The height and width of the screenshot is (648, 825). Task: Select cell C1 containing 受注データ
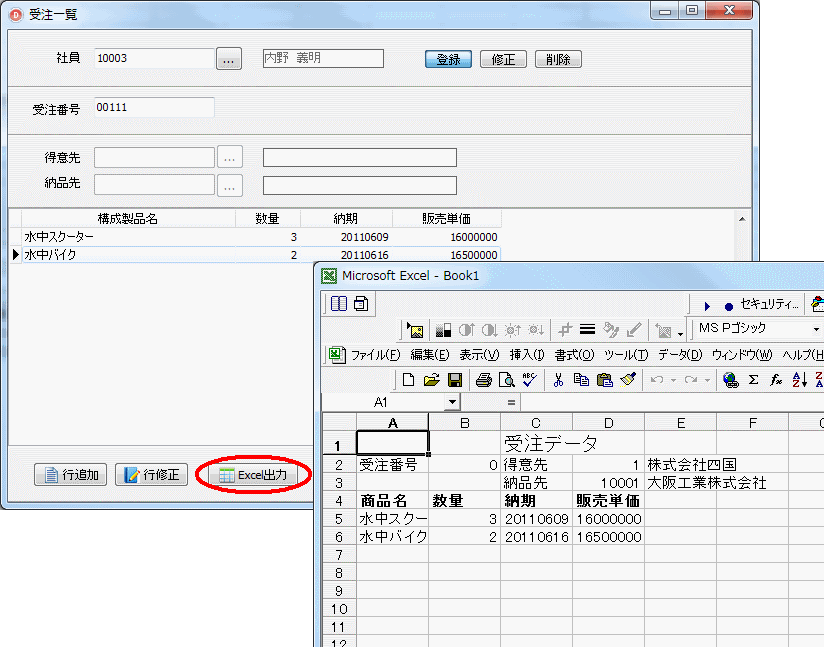pos(536,443)
